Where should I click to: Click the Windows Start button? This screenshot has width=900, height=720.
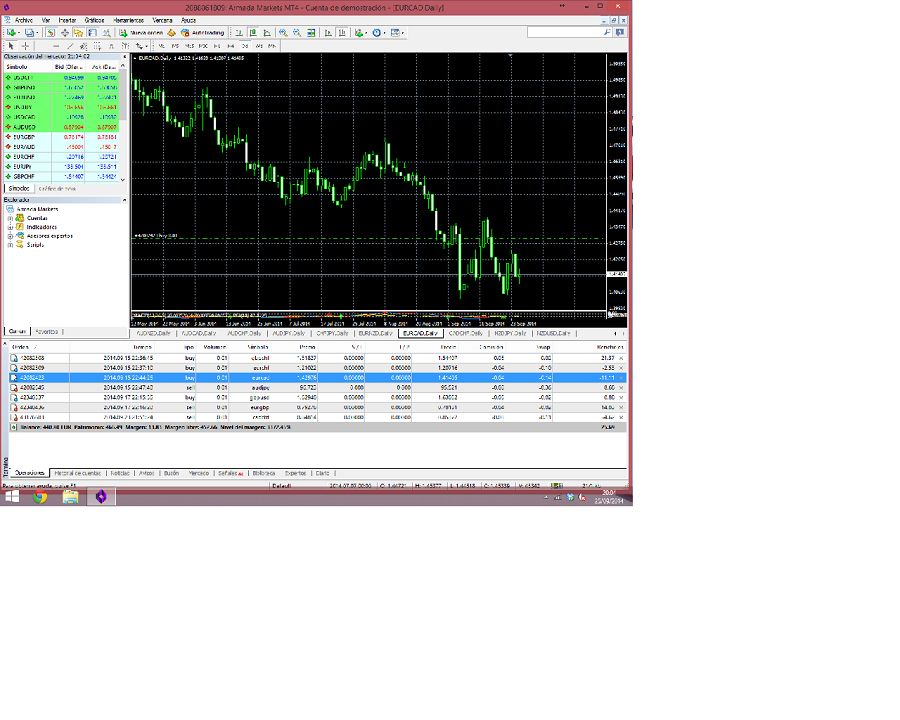point(12,496)
